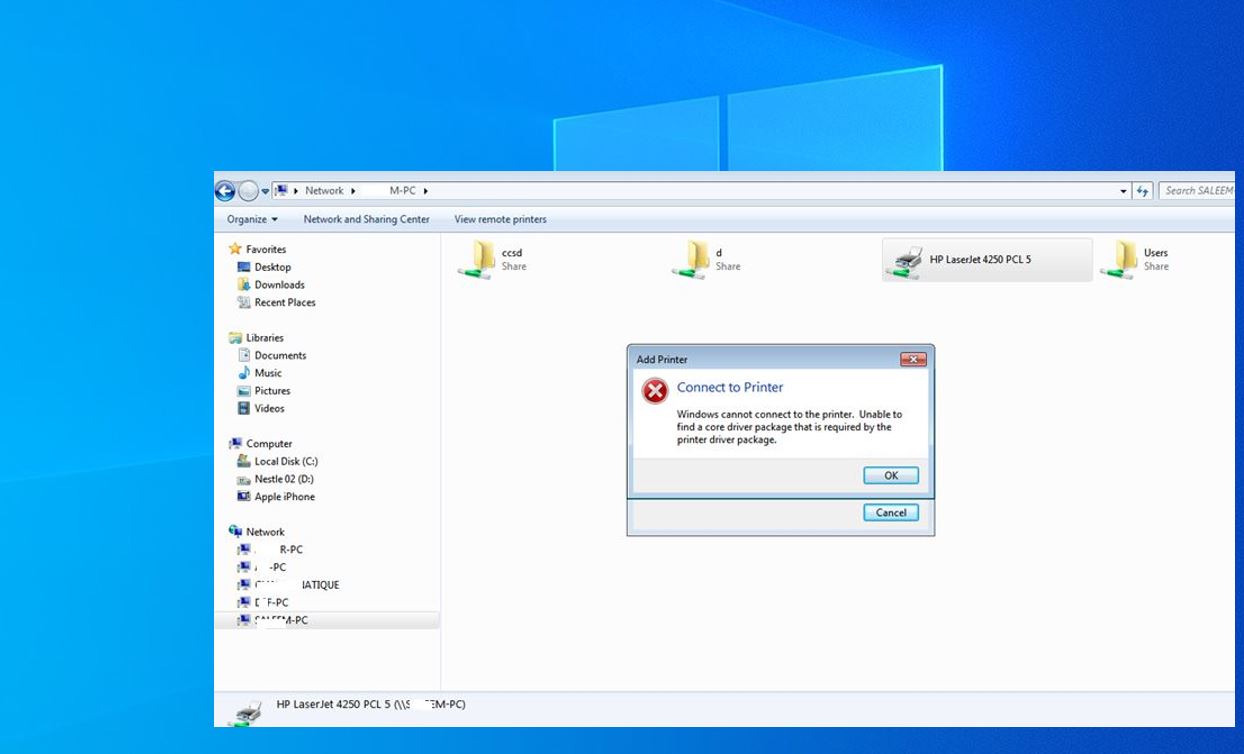The height and width of the screenshot is (754, 1244).
Task: Select Pictures in the Libraries section
Action: pos(270,390)
